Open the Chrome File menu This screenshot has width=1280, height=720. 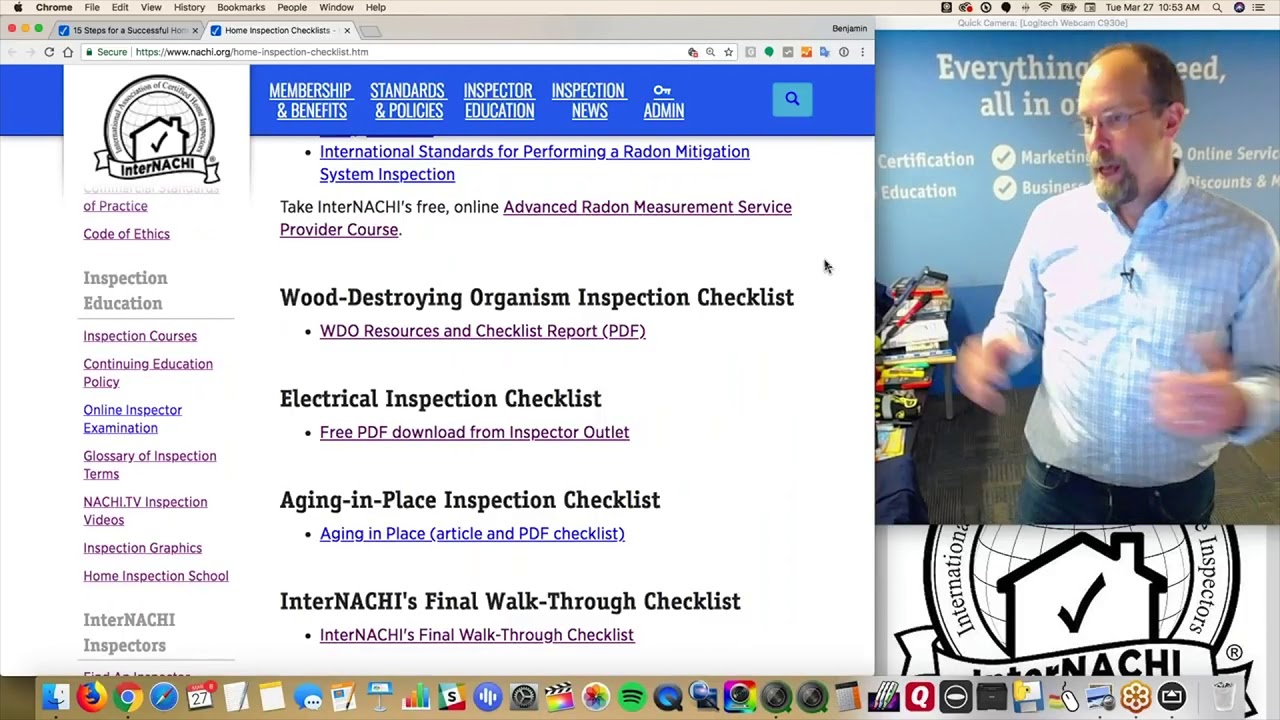point(92,7)
